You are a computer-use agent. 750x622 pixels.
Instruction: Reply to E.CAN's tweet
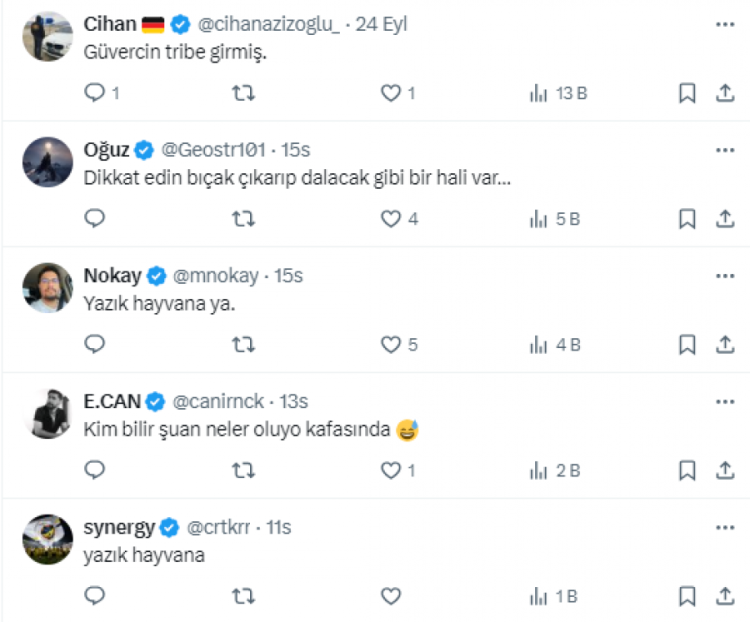point(95,470)
